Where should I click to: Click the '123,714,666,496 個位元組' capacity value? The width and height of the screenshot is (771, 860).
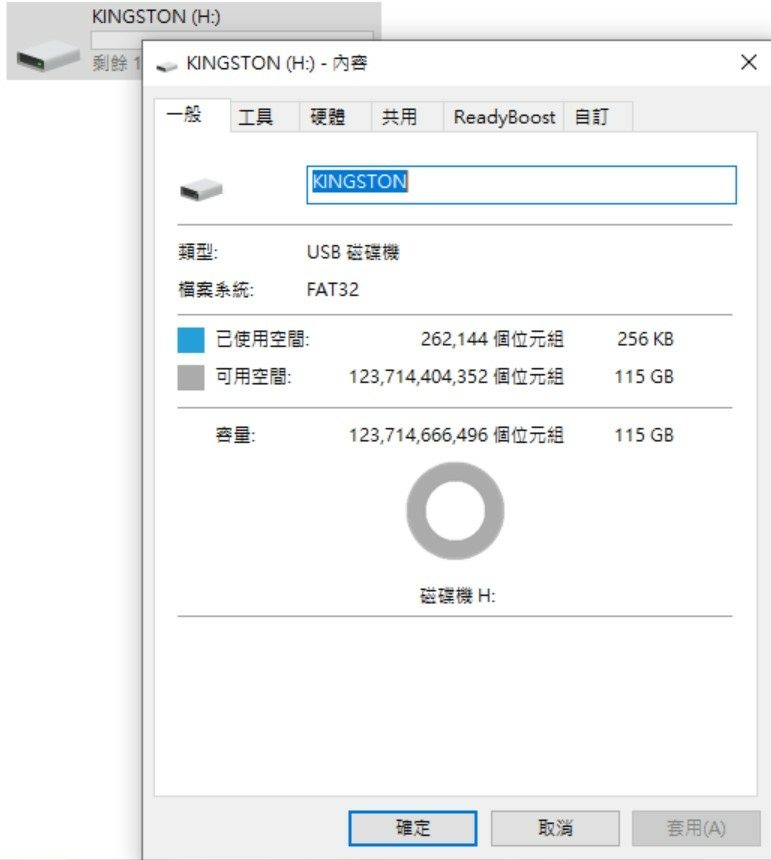point(456,435)
